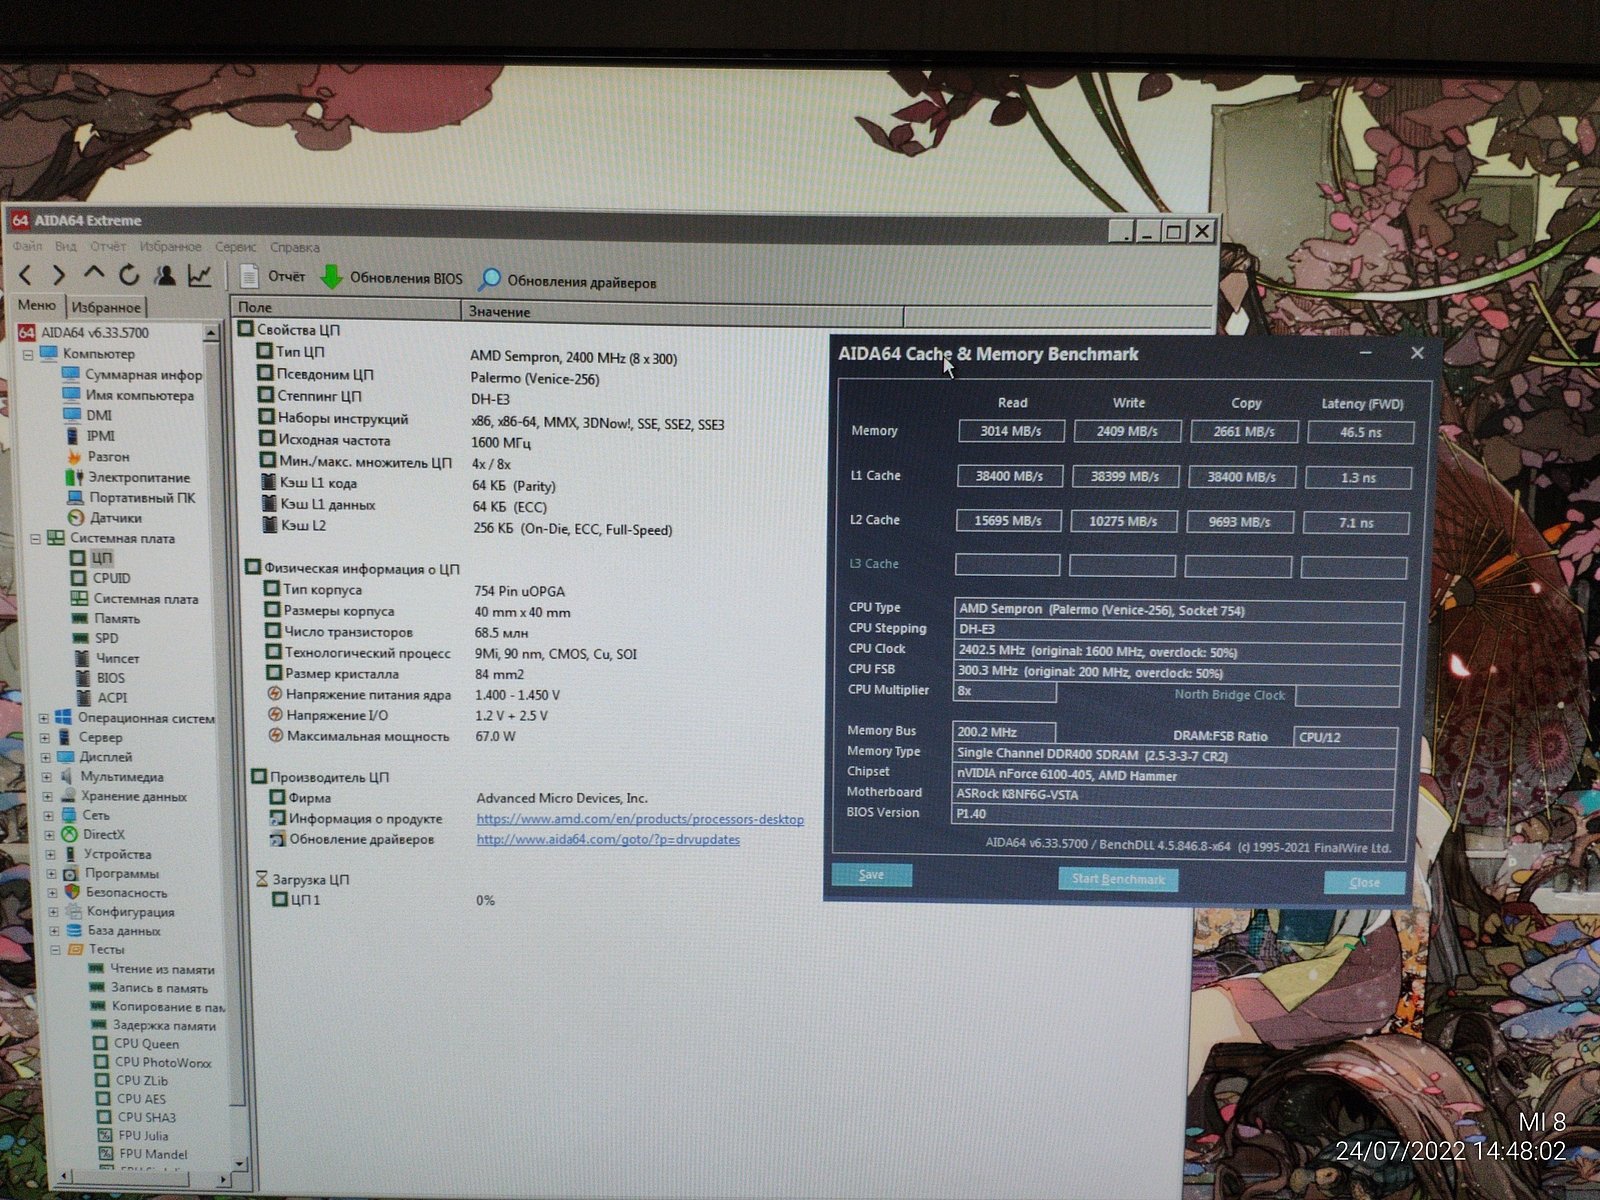Select the CPU PhotoWorxx benchmark
1600x1200 pixels.
click(163, 1062)
